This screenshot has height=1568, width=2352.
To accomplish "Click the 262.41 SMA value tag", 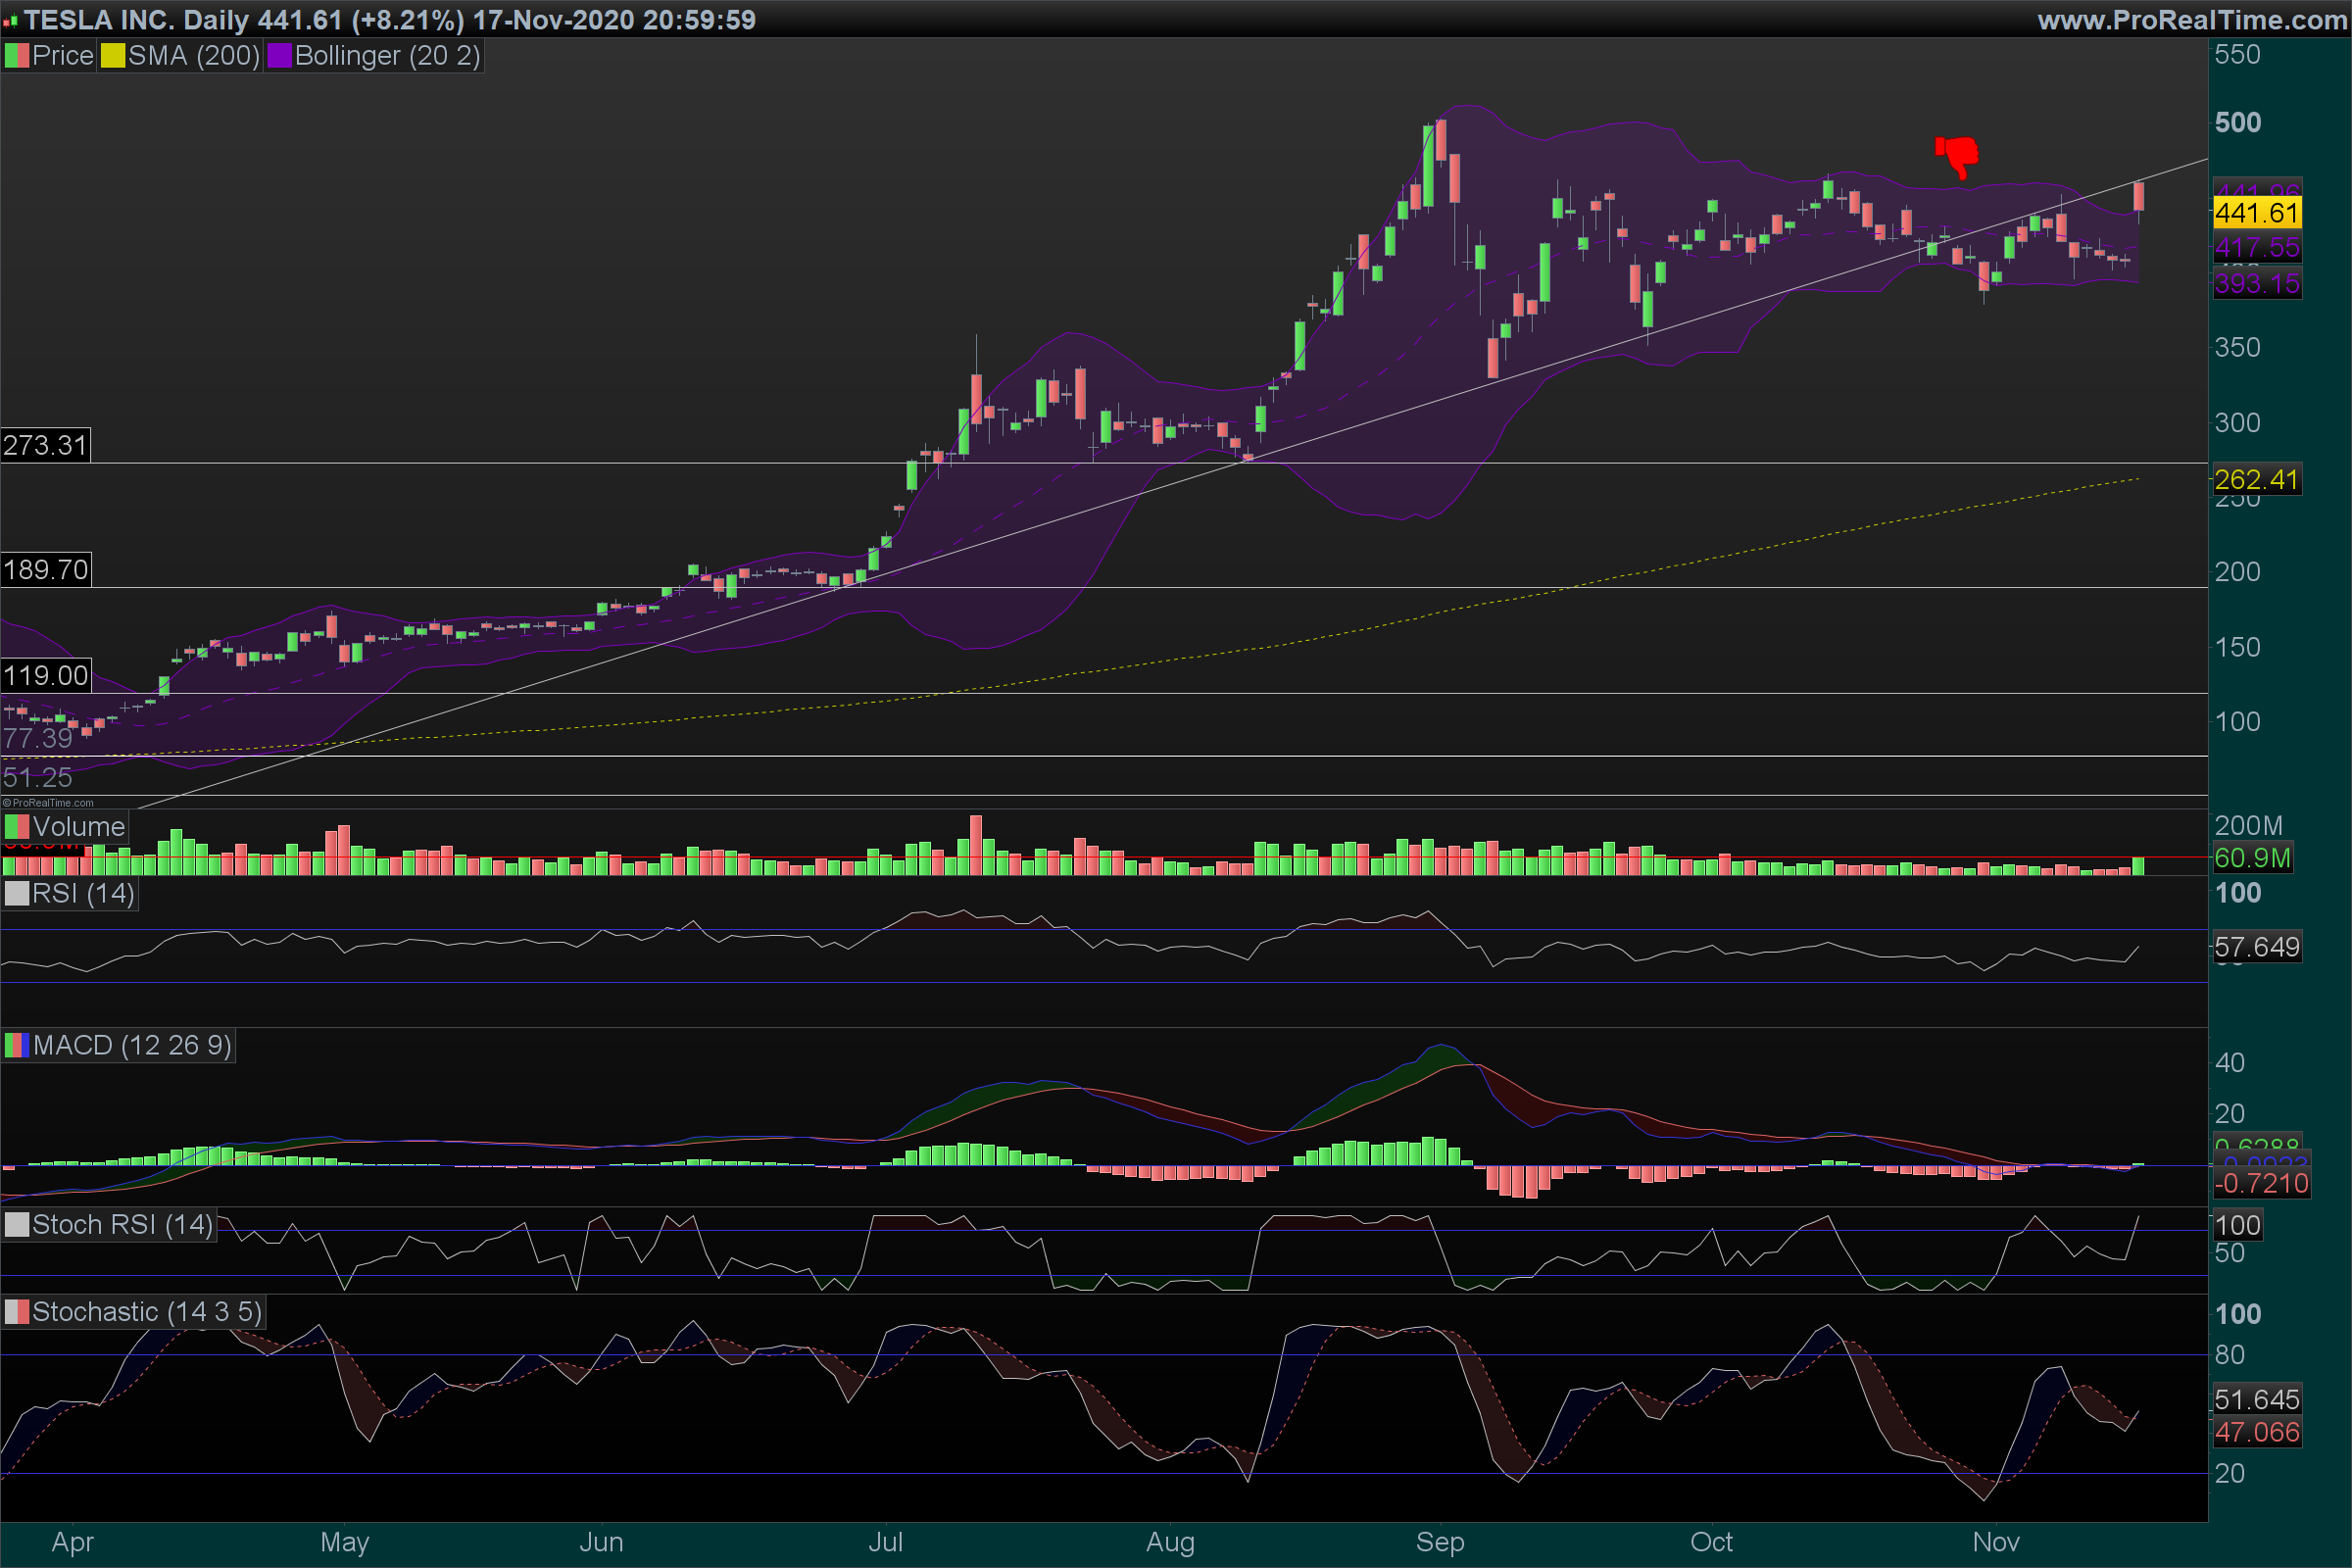I will 2256,480.
